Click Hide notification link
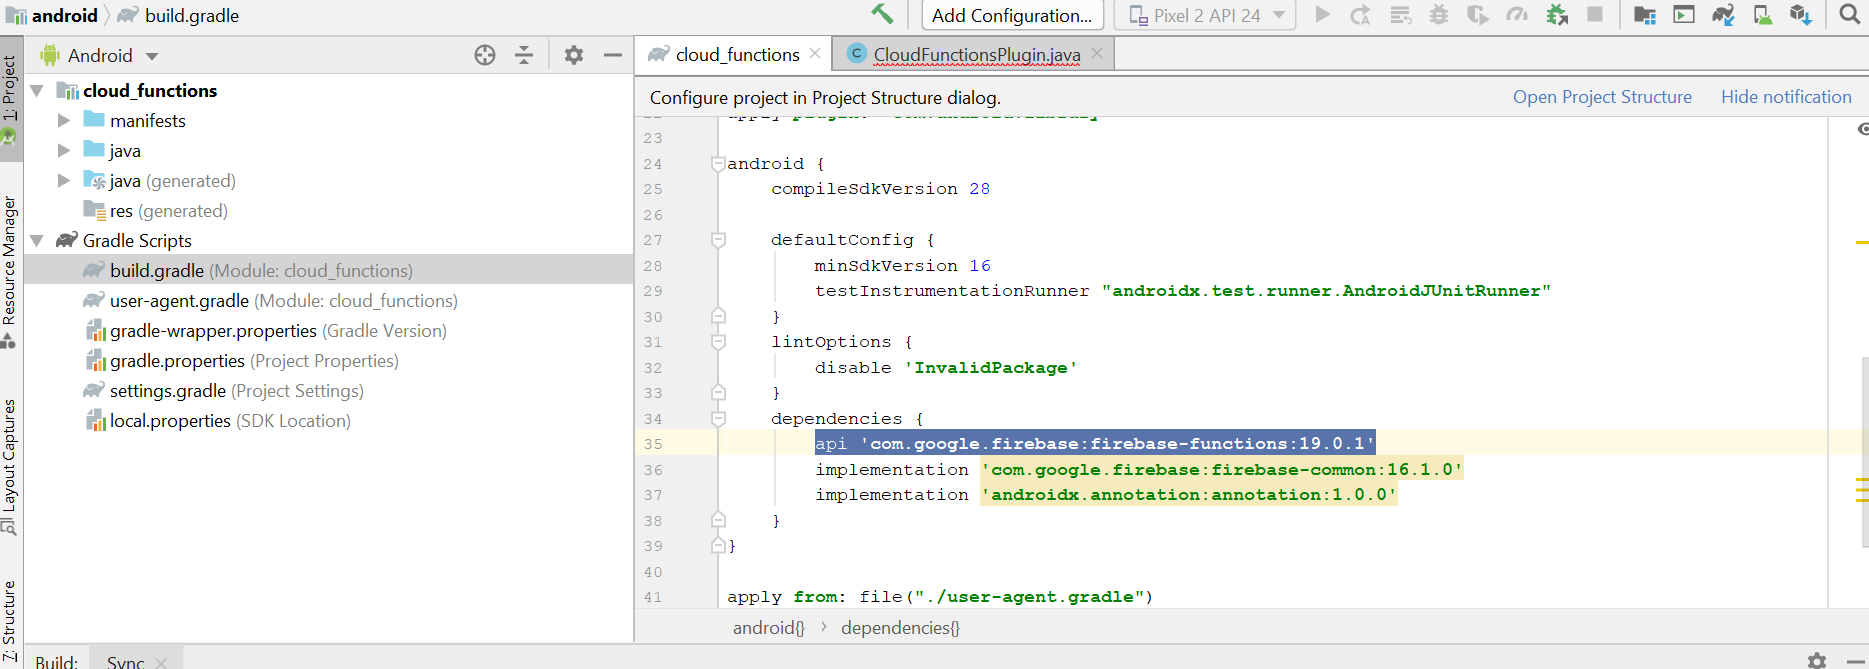The image size is (1869, 669). pos(1786,97)
